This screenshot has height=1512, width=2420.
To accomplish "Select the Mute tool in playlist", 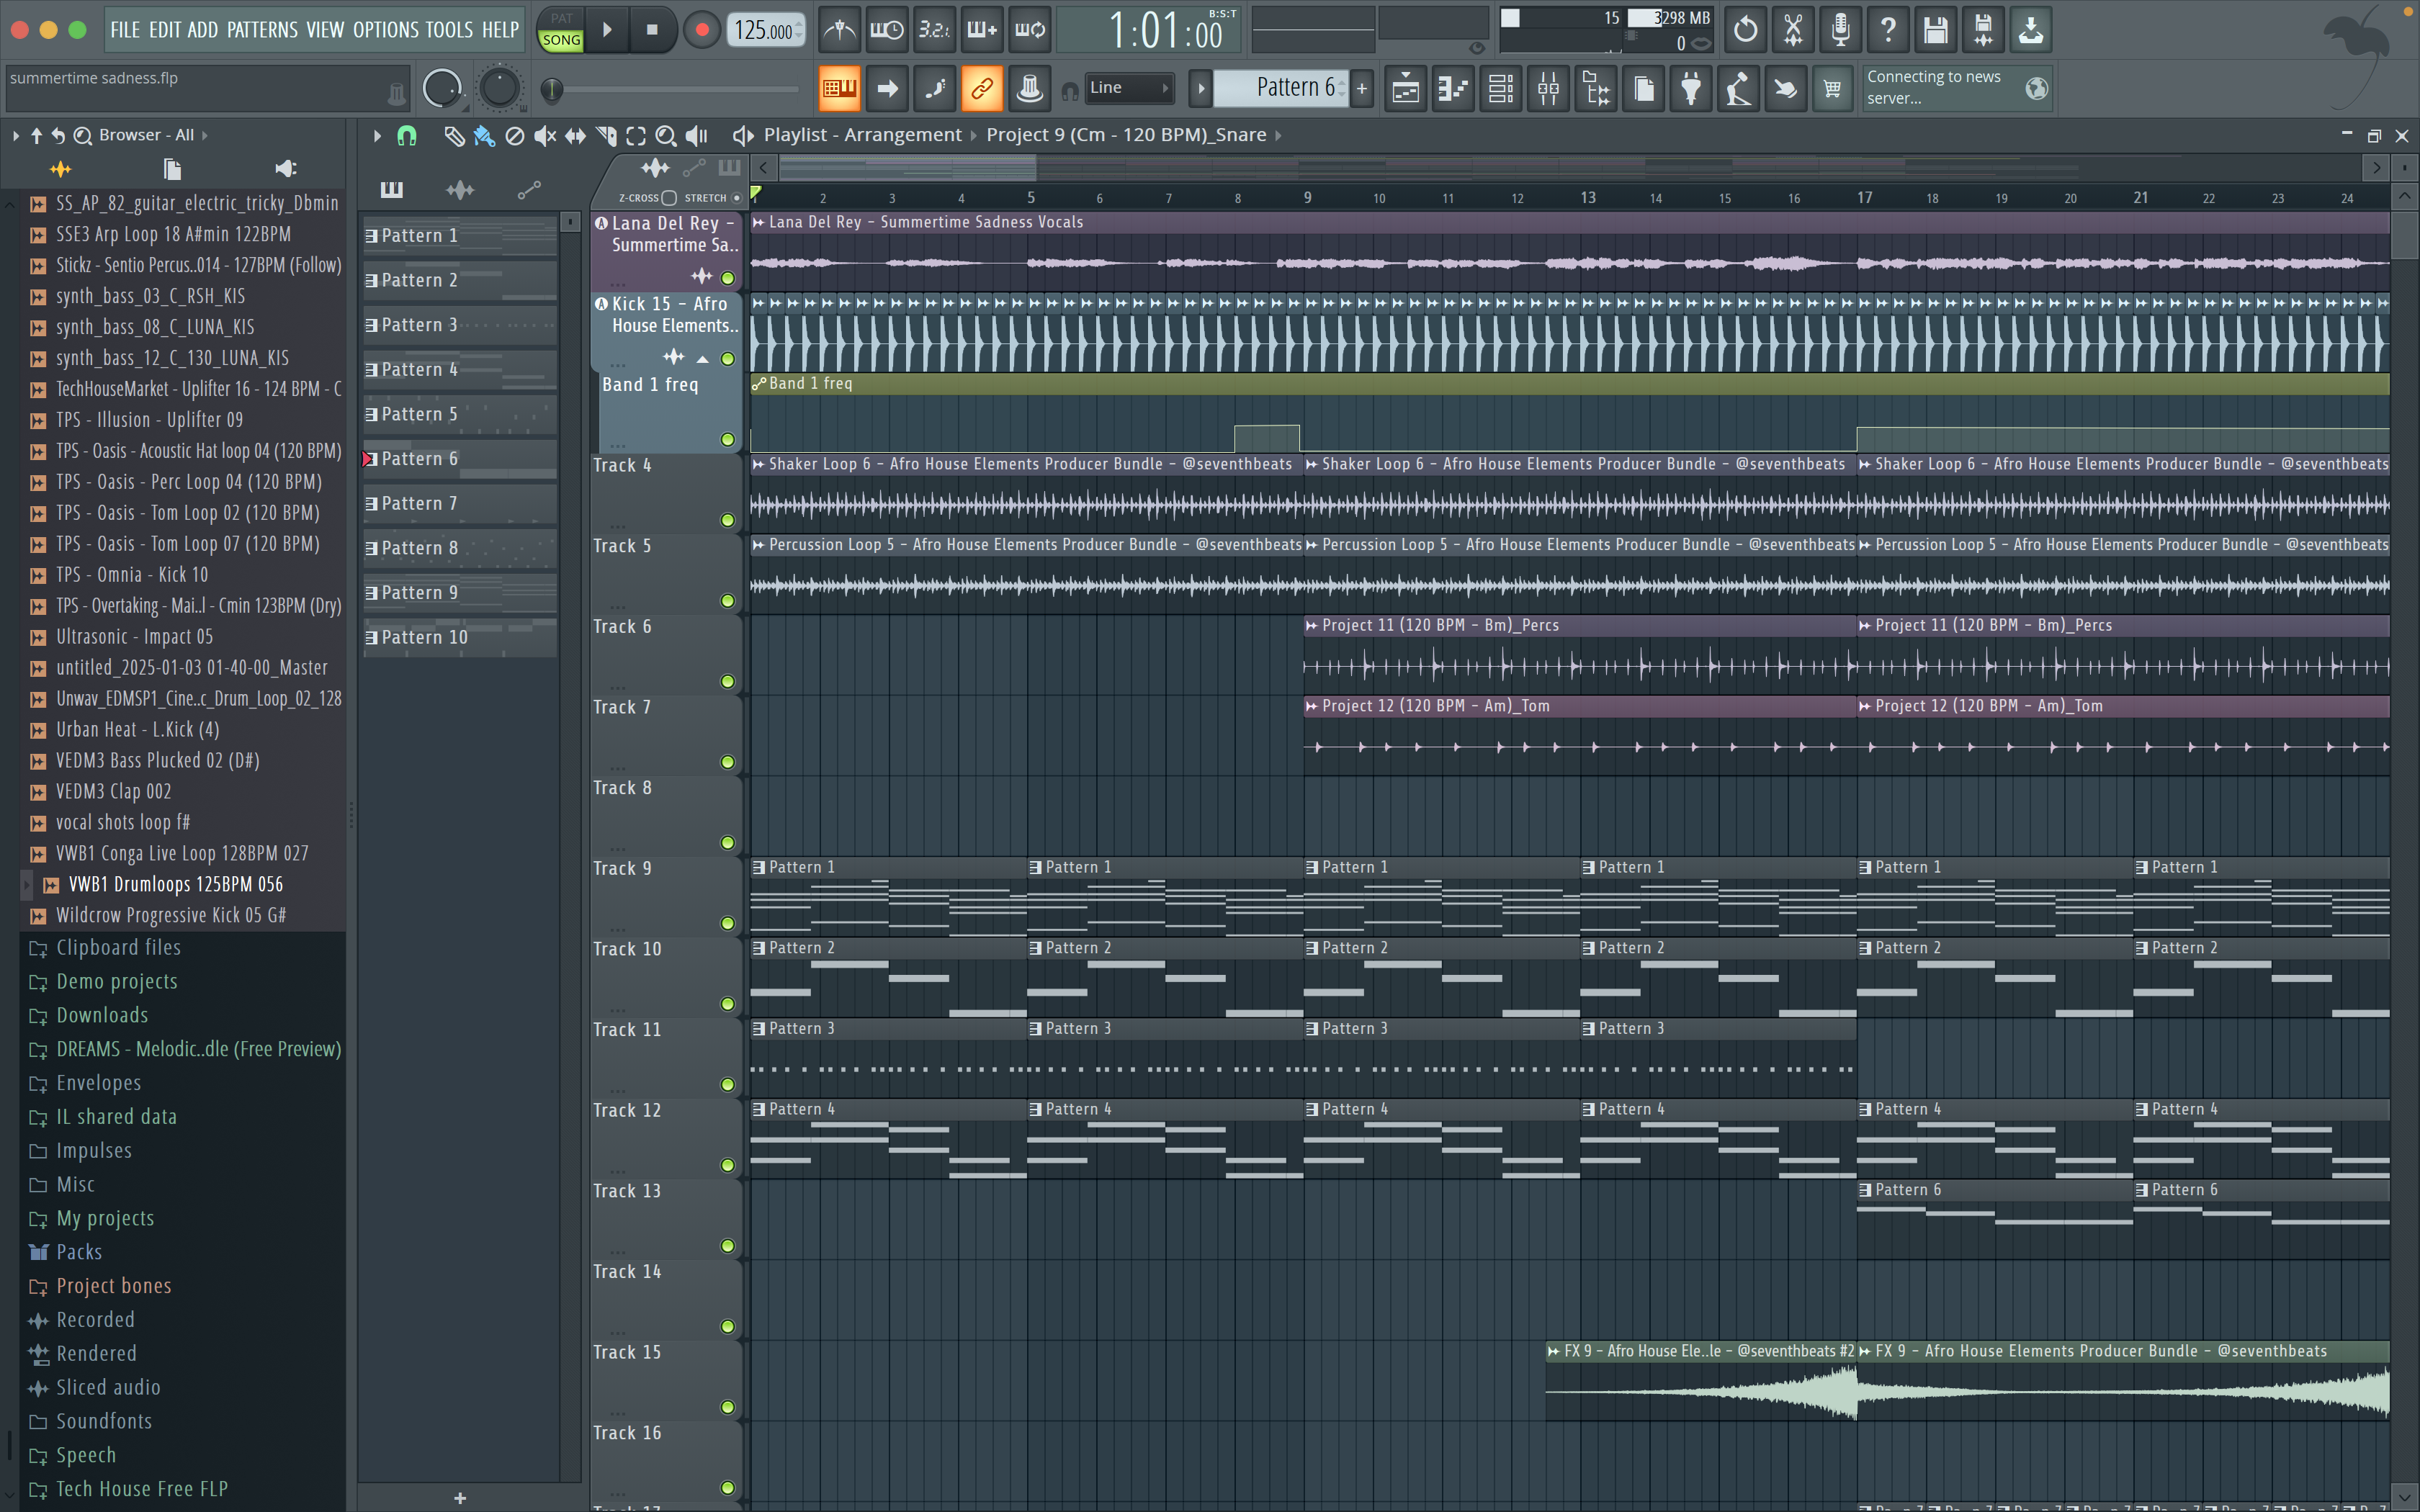I will [544, 136].
